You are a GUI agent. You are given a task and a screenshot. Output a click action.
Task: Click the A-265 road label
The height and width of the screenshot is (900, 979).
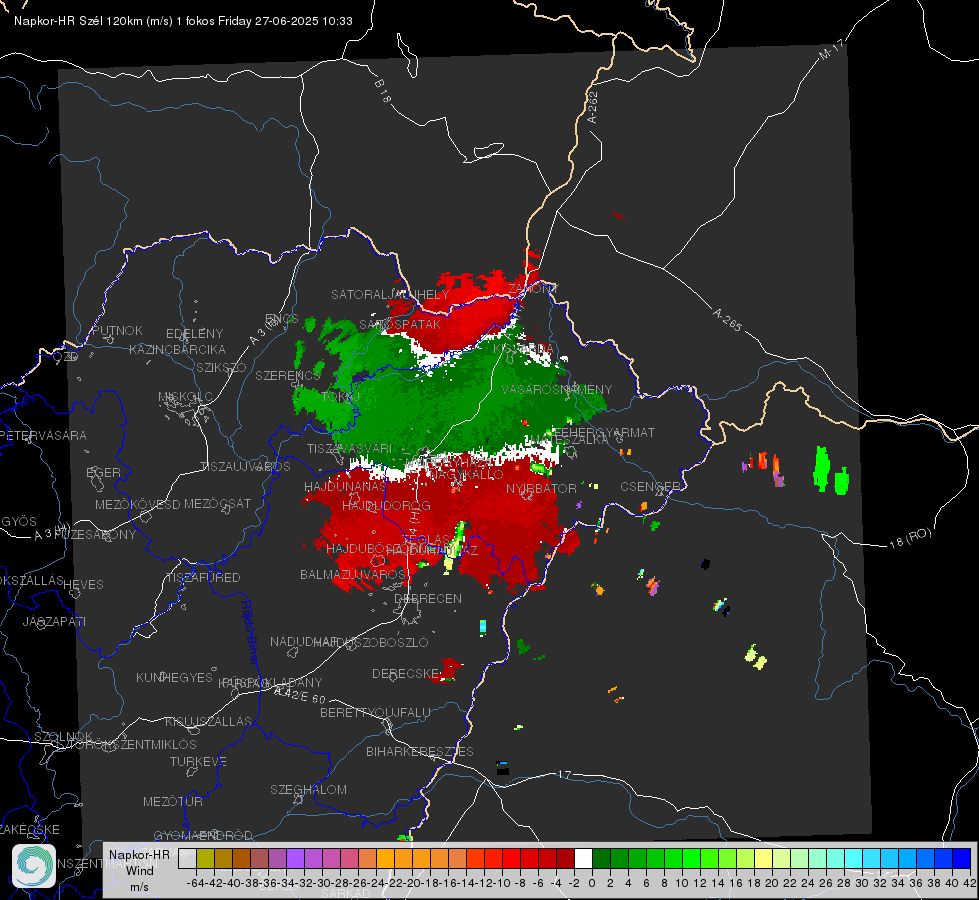point(727,319)
